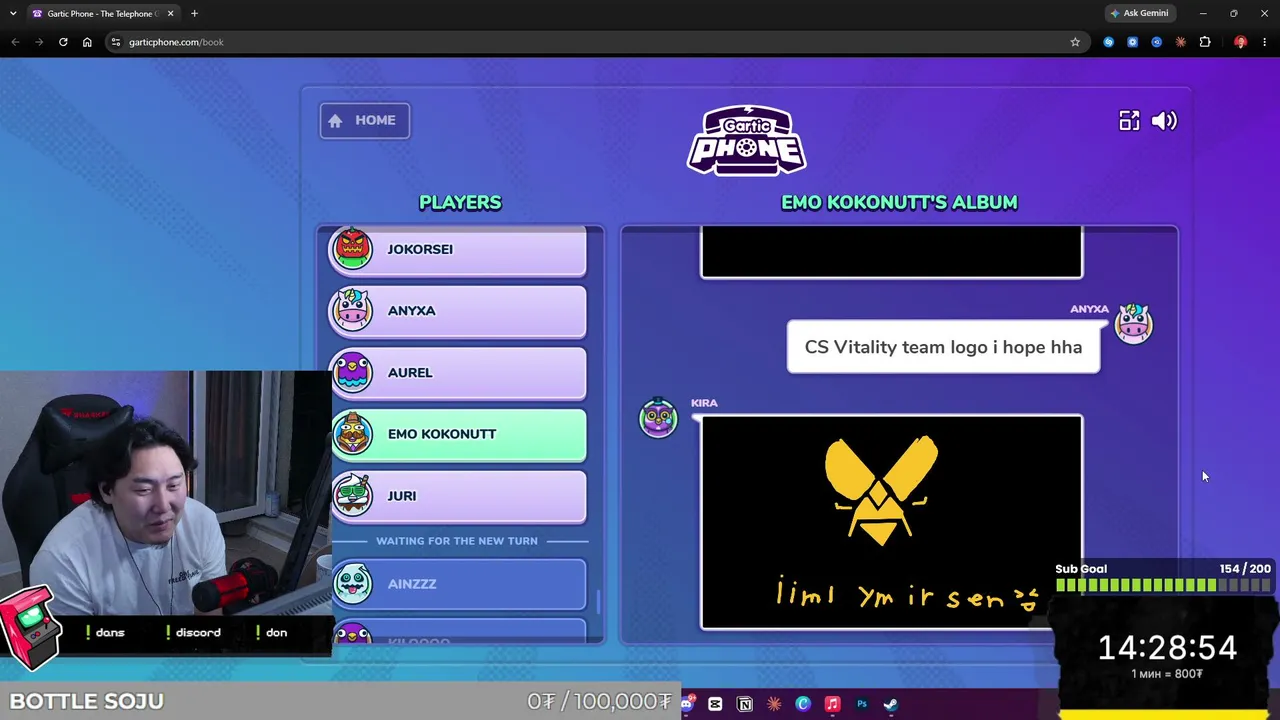
Task: Bookmark this page with the star icon
Action: coord(1075,42)
